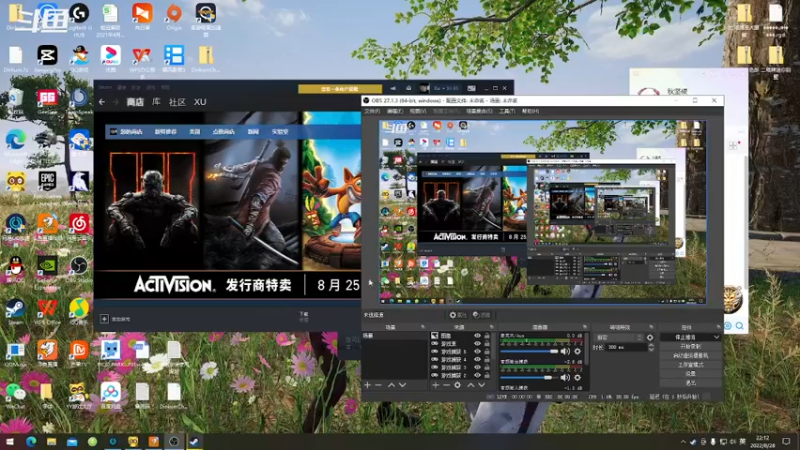The width and height of the screenshot is (800, 450).
Task: Open source properties gear in OBS source toolbar
Action: [458, 315]
